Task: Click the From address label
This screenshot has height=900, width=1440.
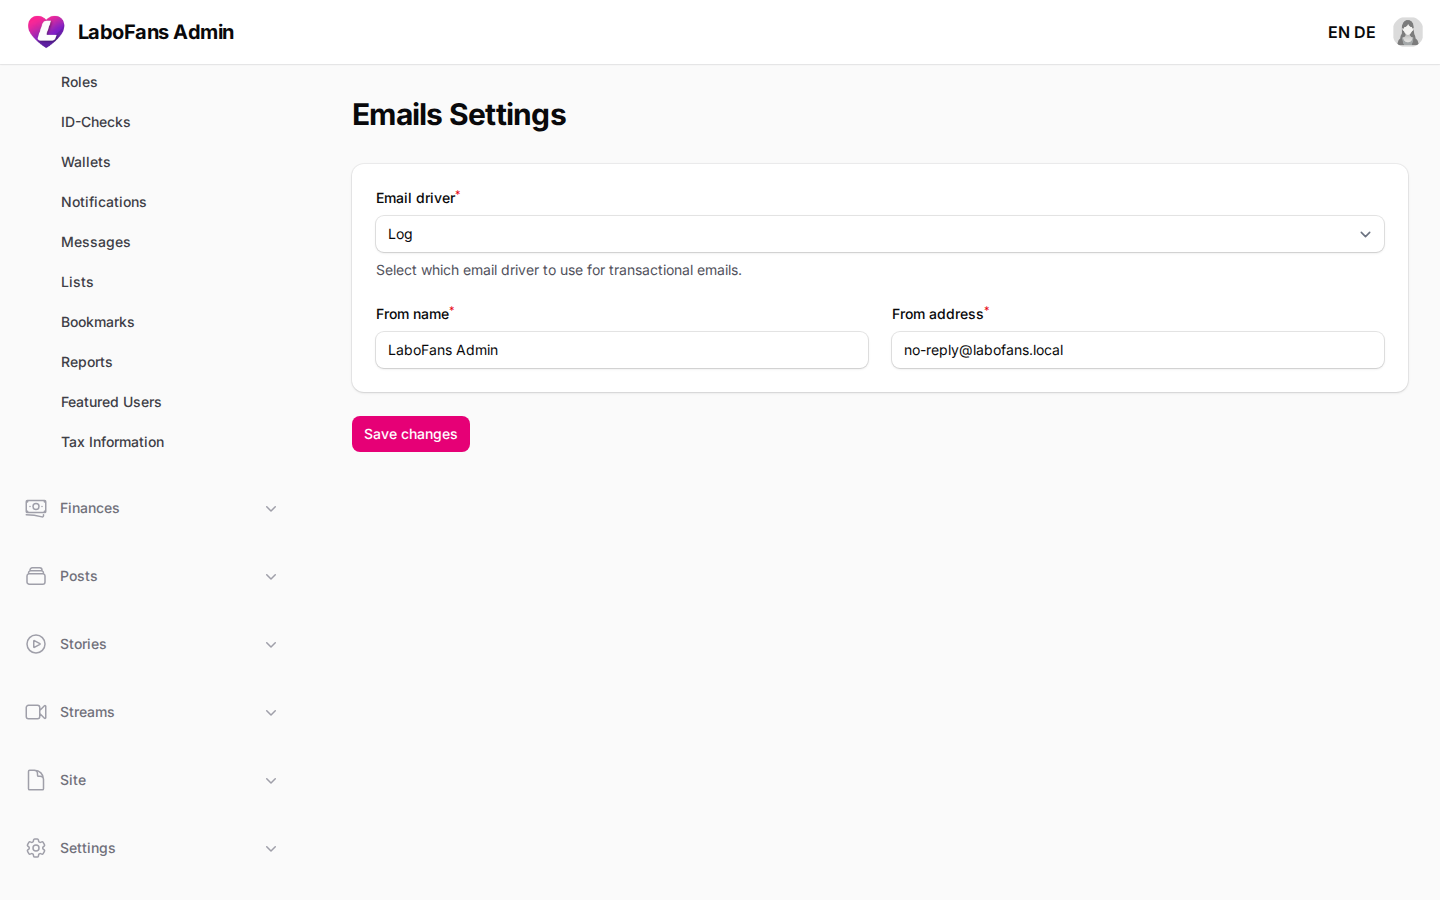Action: point(938,314)
